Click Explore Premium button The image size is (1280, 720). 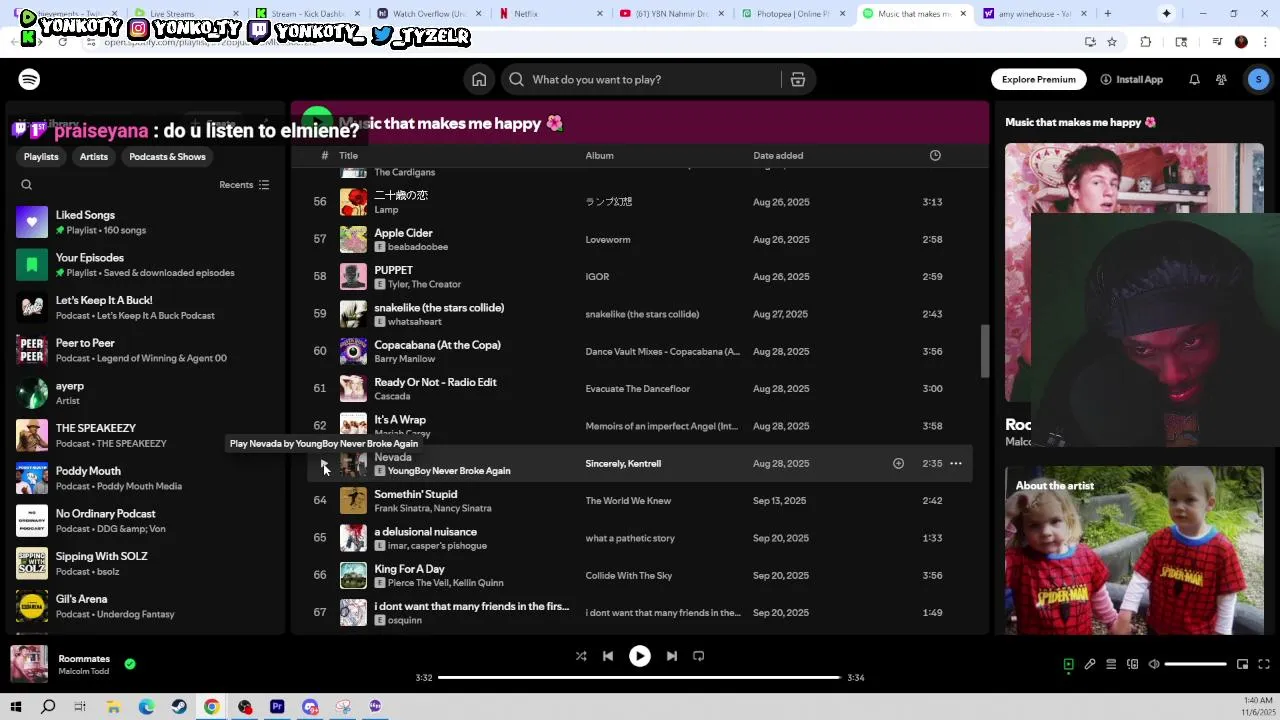1039,79
